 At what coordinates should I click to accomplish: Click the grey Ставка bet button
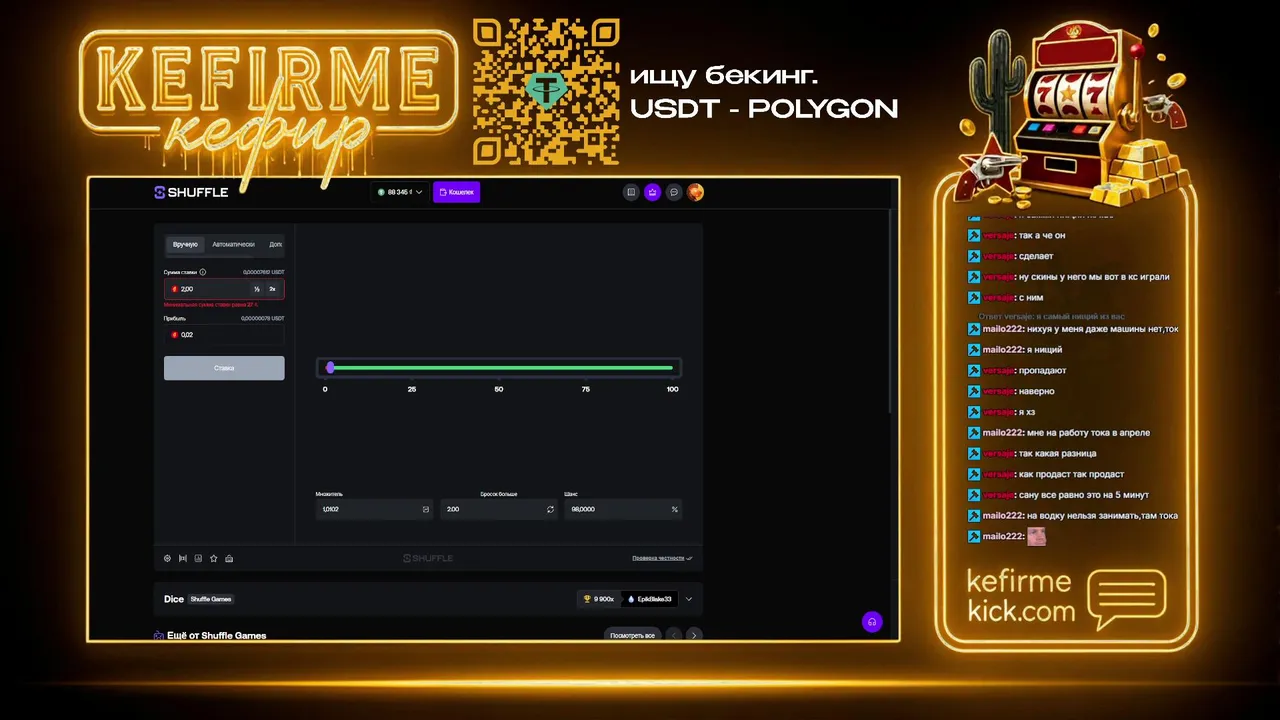(224, 368)
